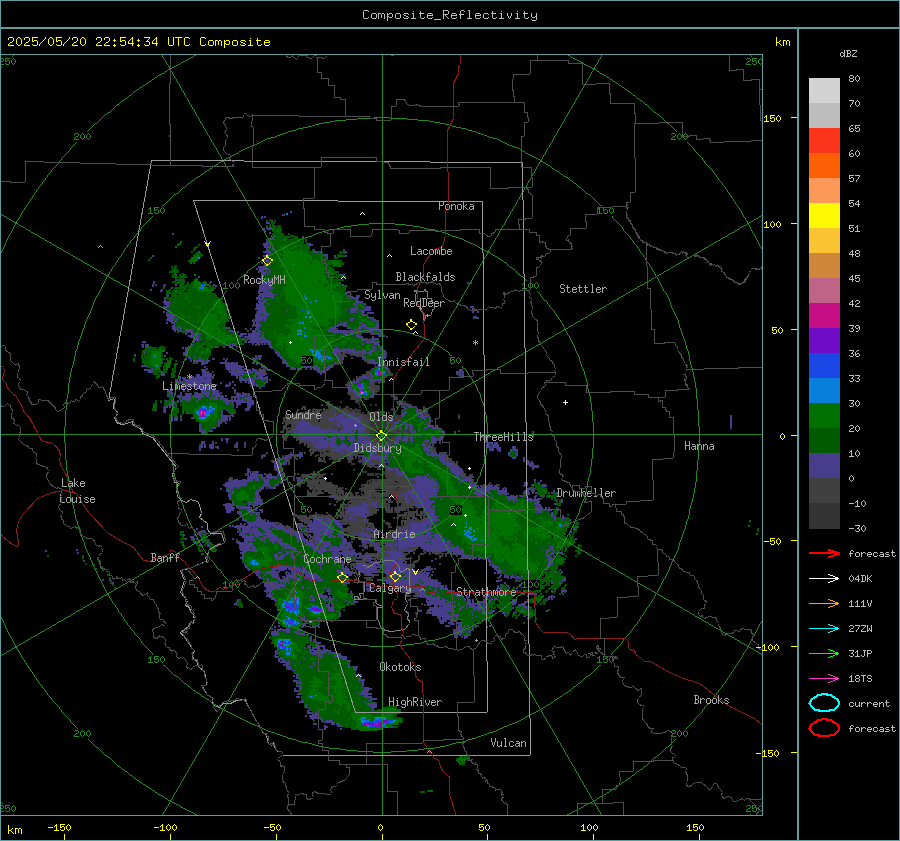Click the Vulcan town label
Screen dimensions: 900x841
tap(508, 743)
